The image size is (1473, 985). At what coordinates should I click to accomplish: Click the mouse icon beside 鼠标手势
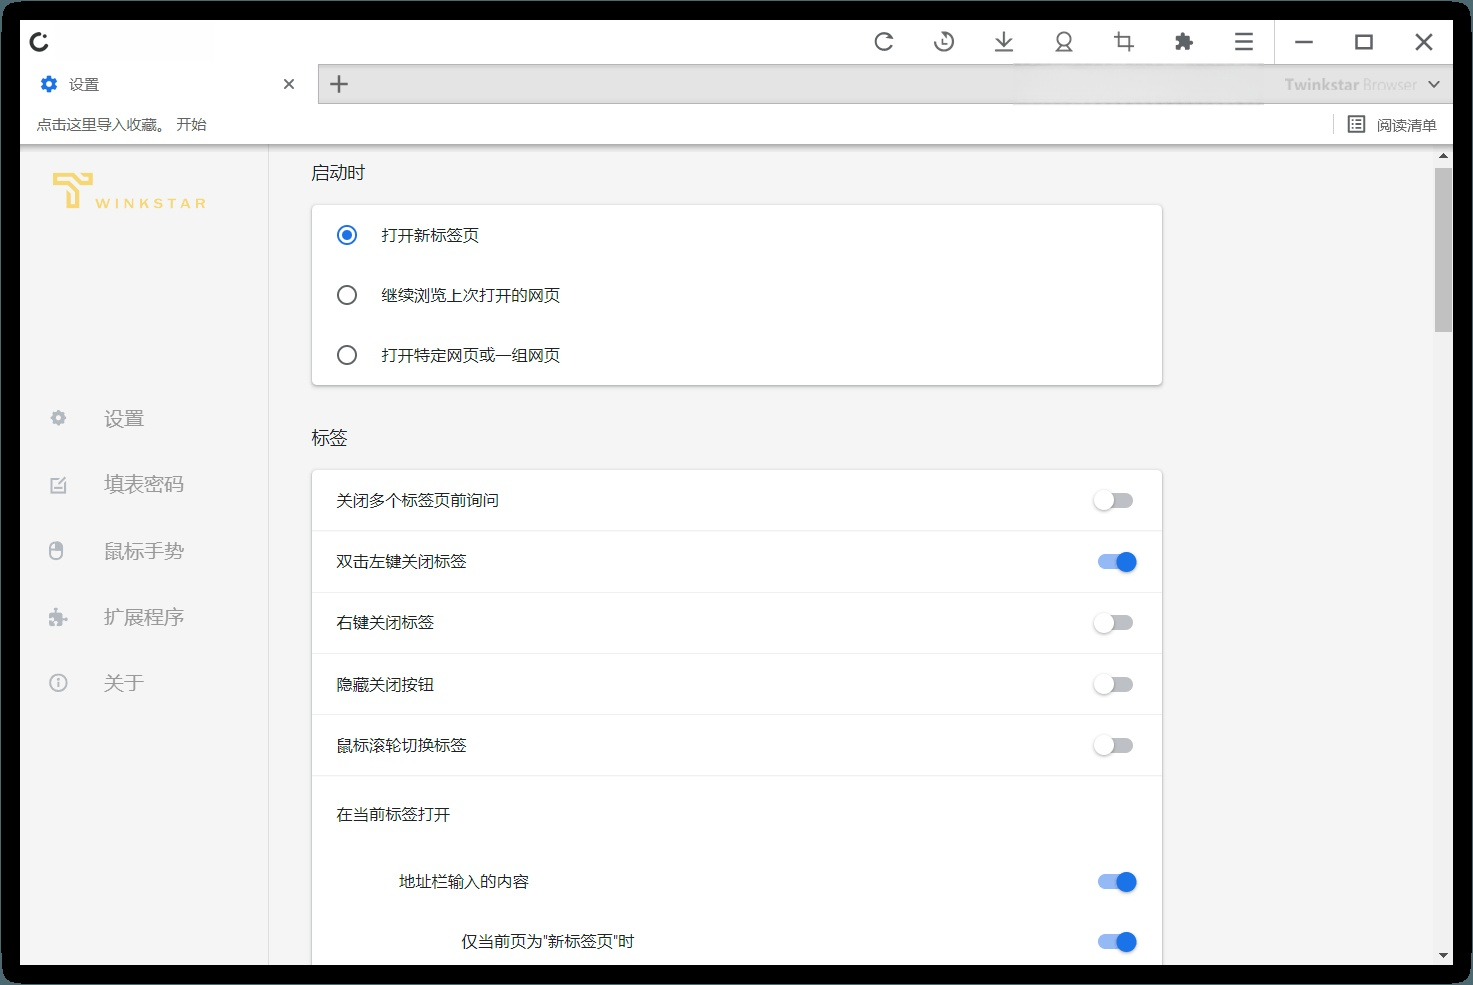coord(57,551)
